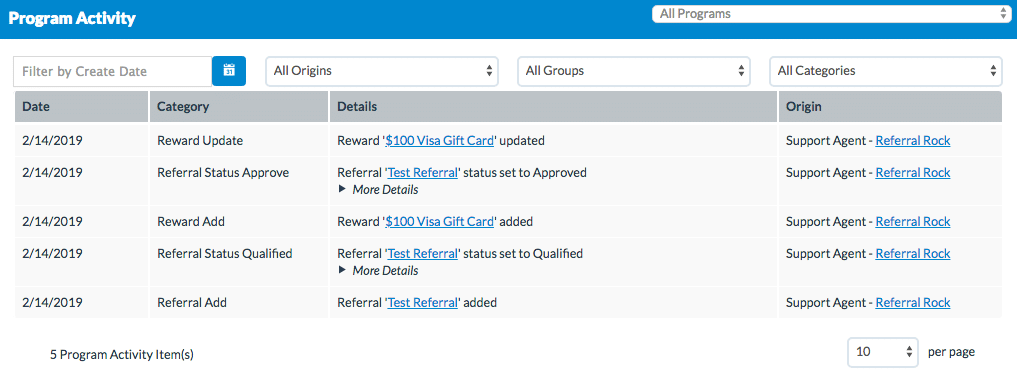Click the 2/14/2019 date in Reward Update row
The height and width of the screenshot is (376, 1019).
[x=53, y=140]
